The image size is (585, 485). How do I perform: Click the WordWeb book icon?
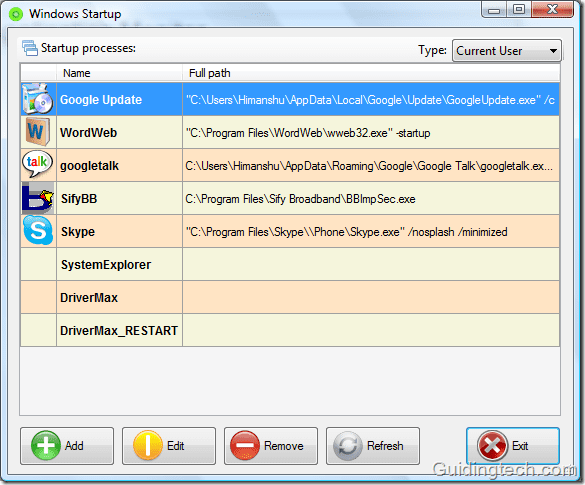pyautogui.click(x=38, y=132)
